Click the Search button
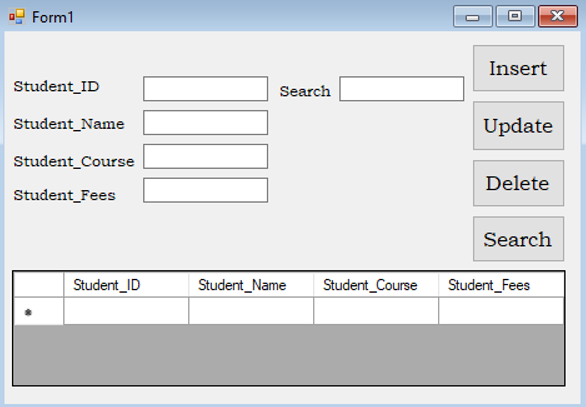This screenshot has width=586, height=407. coord(518,239)
